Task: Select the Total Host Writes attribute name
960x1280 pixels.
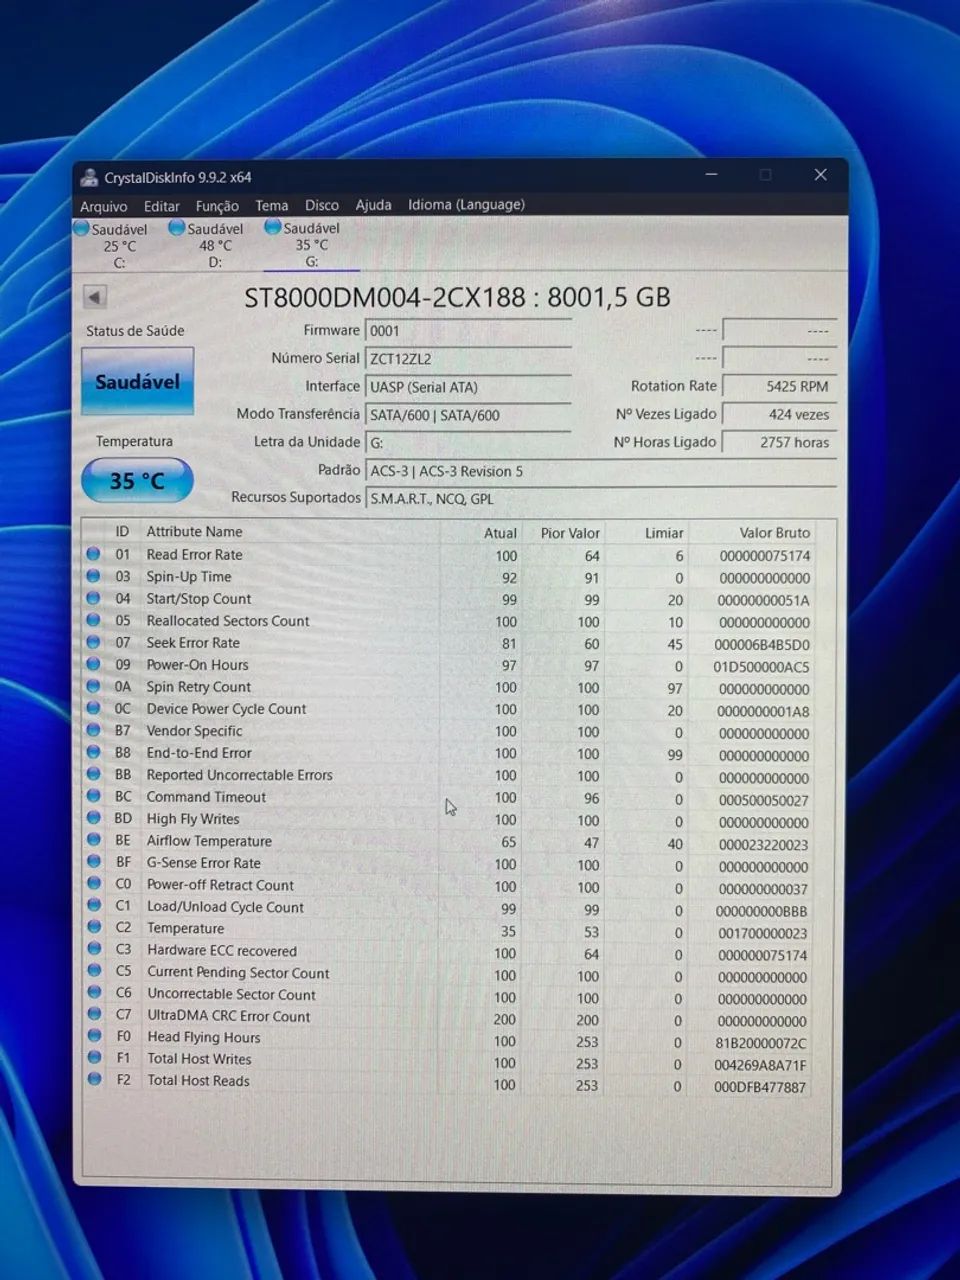Action: (199, 1059)
